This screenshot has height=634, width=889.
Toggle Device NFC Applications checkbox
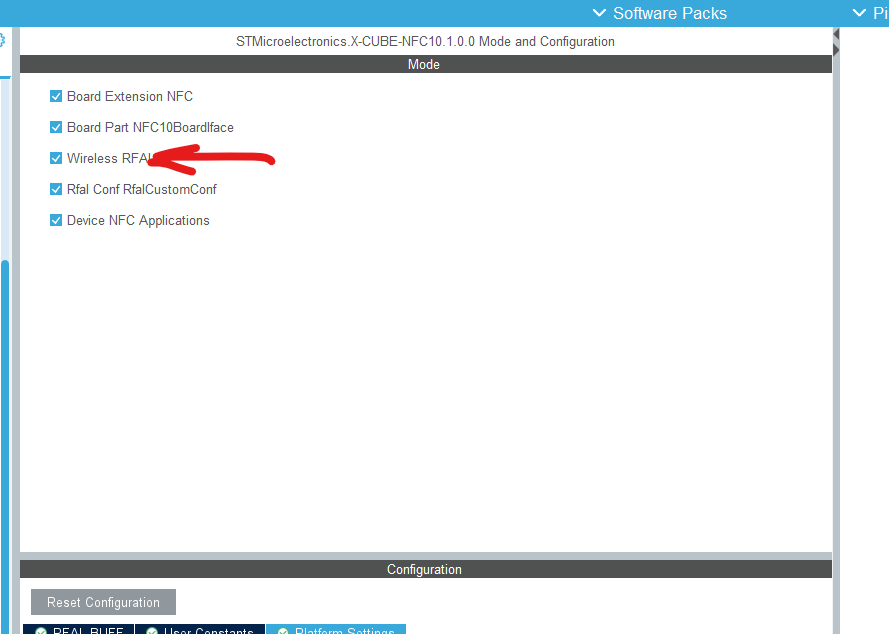point(56,220)
